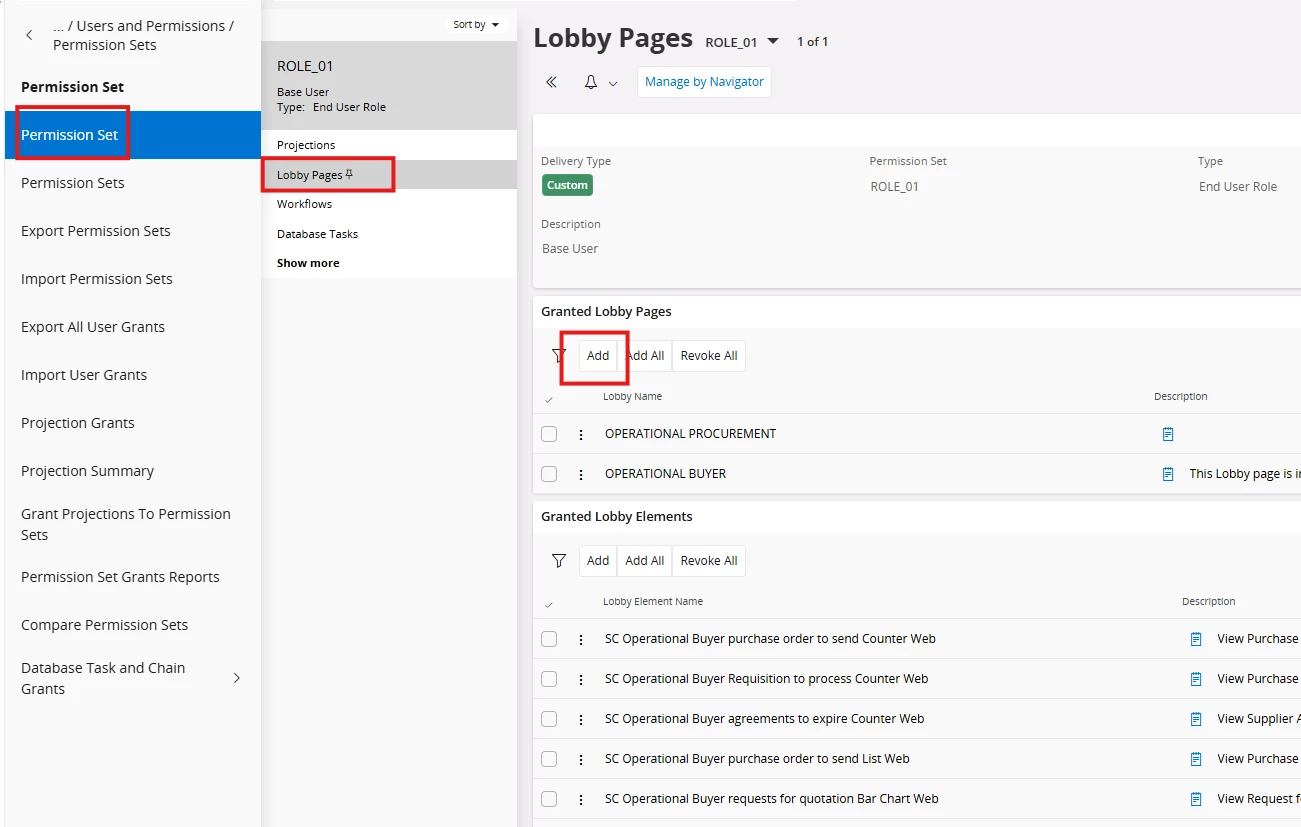Click the Manage by Navigator button
This screenshot has width=1301, height=827.
tap(704, 82)
